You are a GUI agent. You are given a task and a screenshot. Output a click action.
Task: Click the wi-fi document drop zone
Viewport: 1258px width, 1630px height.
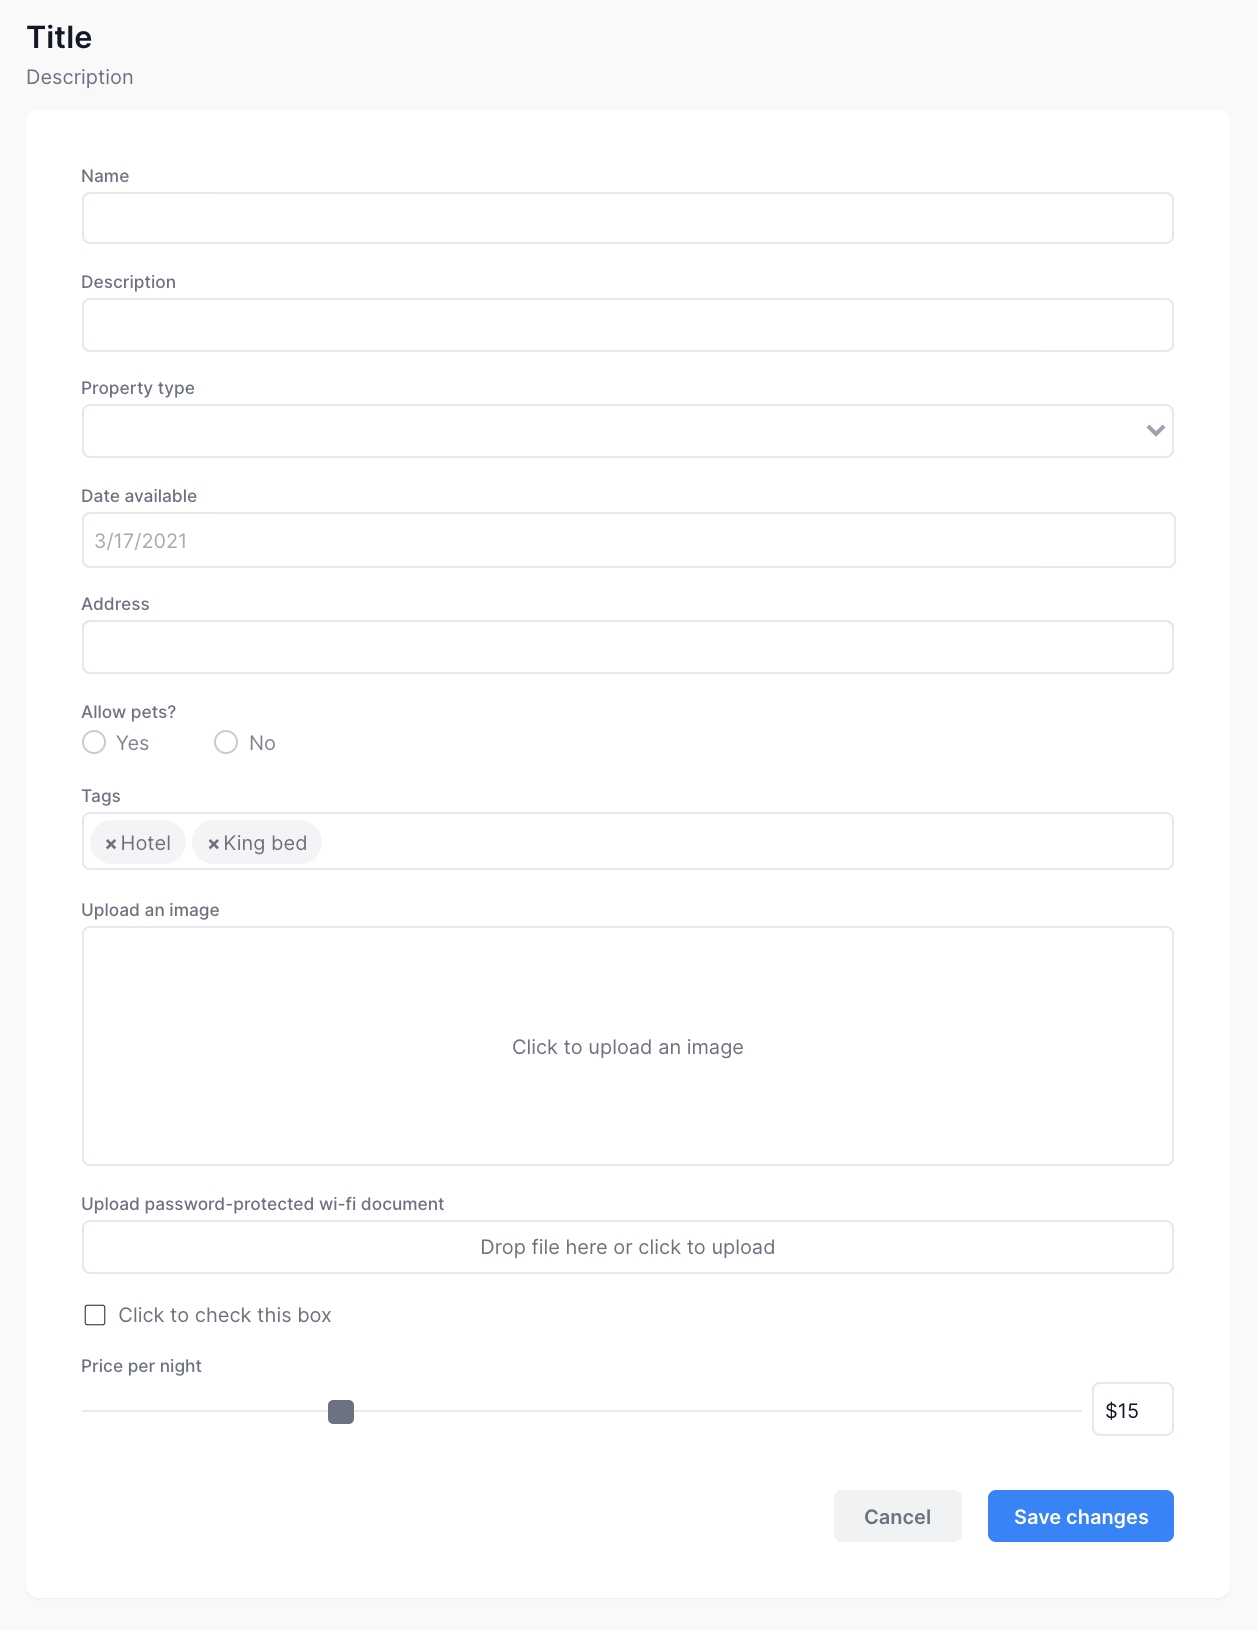coord(627,1247)
